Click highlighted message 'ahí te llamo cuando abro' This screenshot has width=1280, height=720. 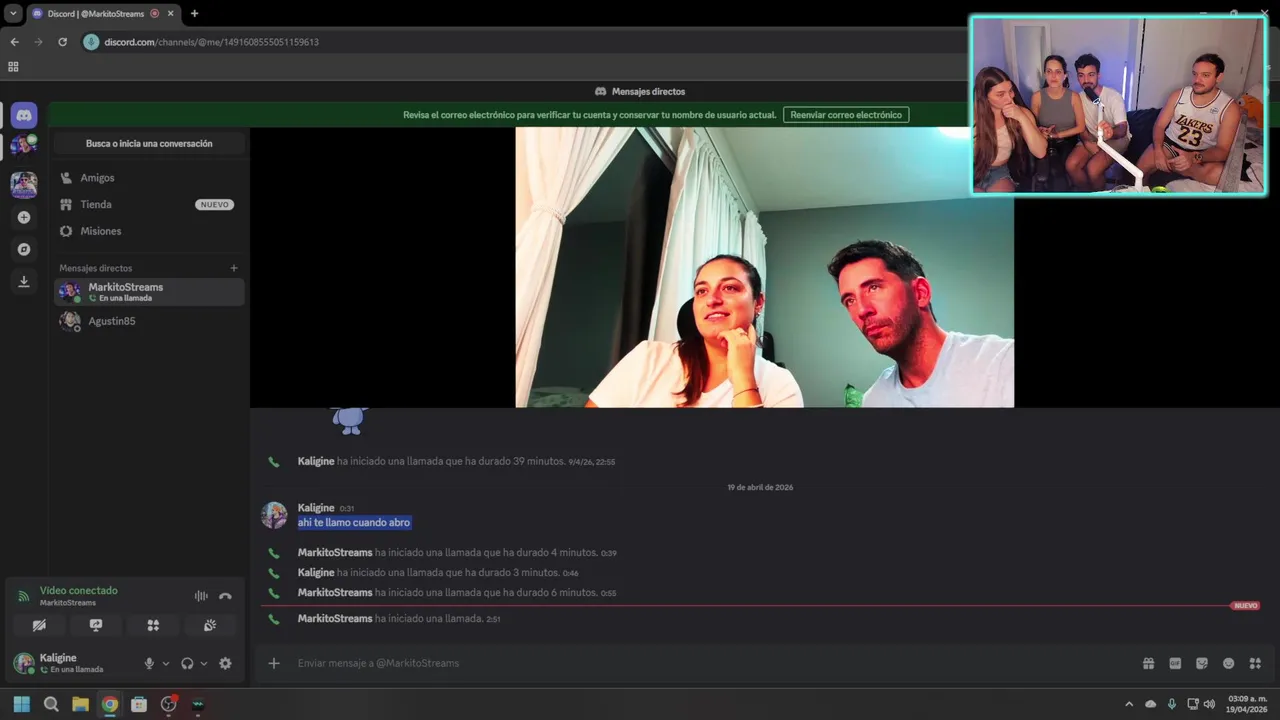point(354,523)
